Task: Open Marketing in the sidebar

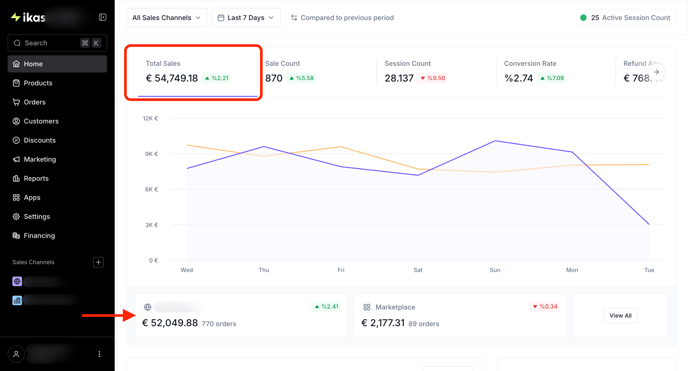Action: click(57, 159)
